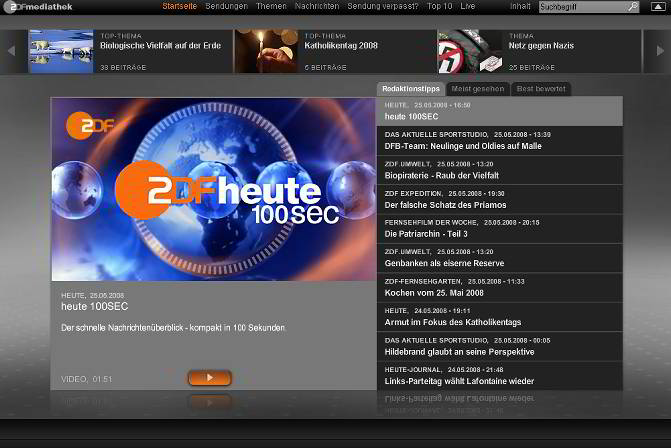Open the Netz gegen Nazis thumbnail
This screenshot has width=671, height=448.
point(469,51)
